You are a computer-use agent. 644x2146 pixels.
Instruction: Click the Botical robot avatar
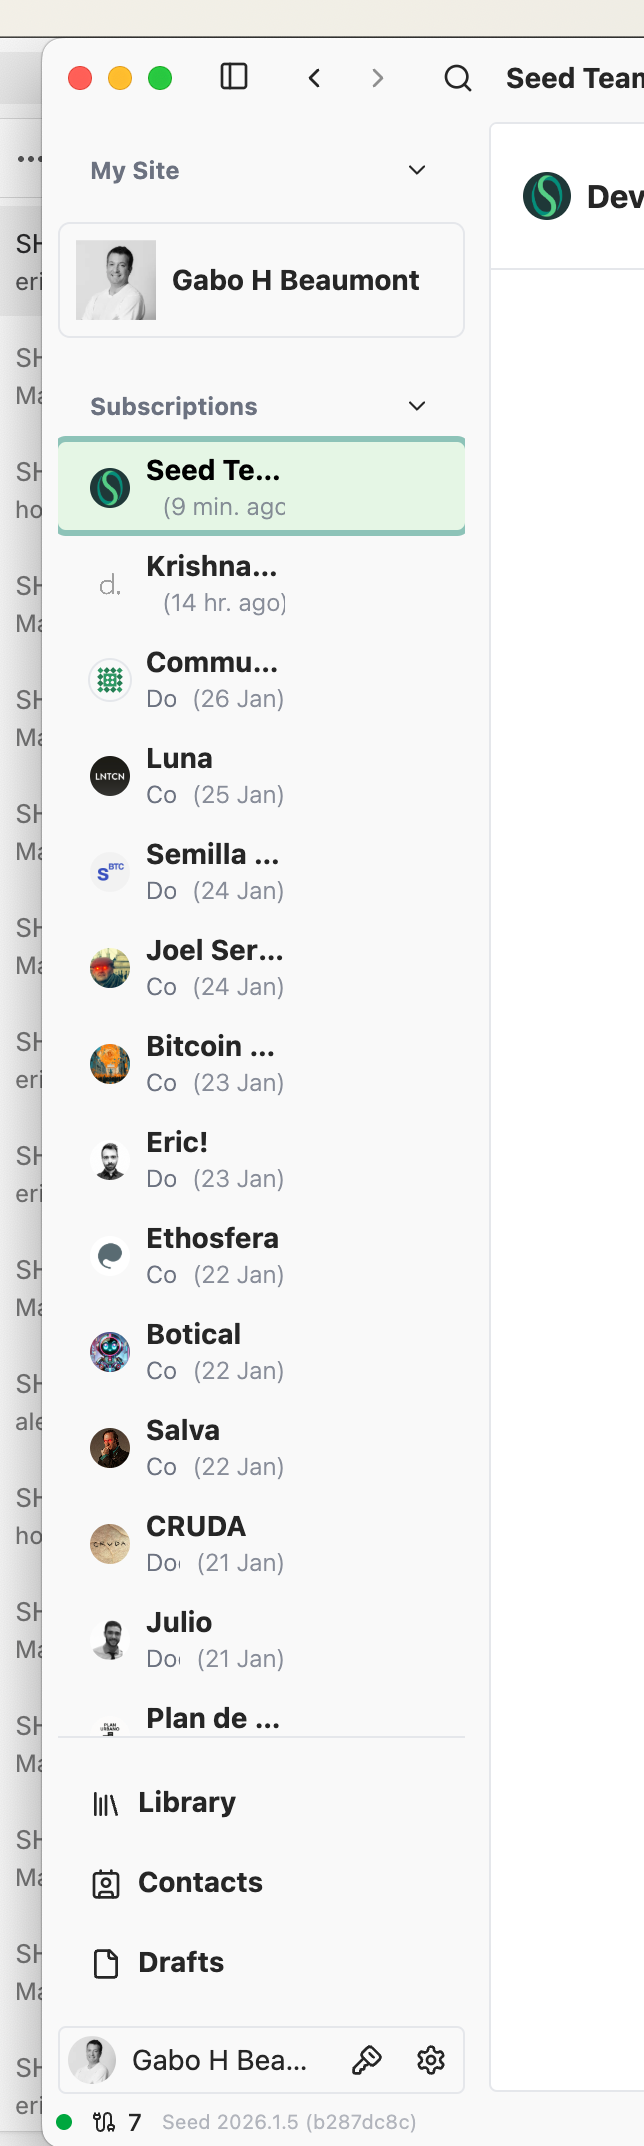(x=110, y=1352)
